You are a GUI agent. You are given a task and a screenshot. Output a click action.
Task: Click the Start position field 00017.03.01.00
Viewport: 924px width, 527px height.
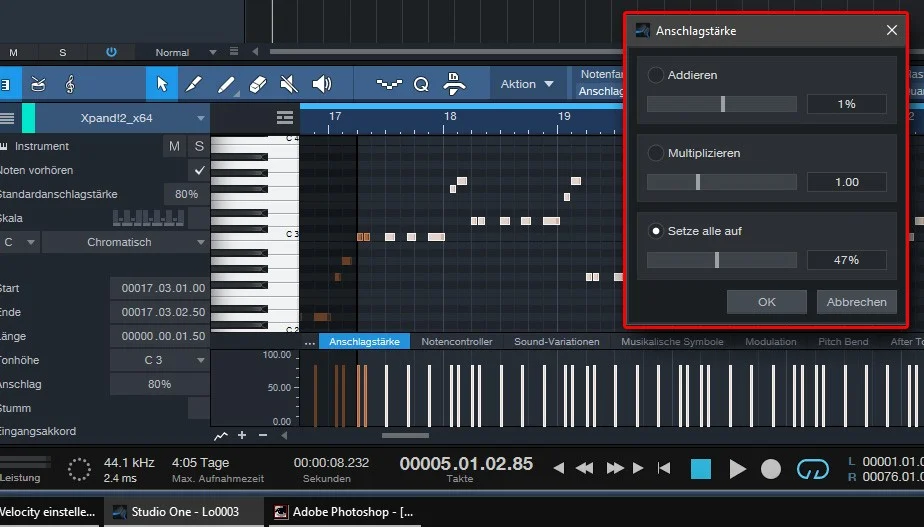pos(160,288)
